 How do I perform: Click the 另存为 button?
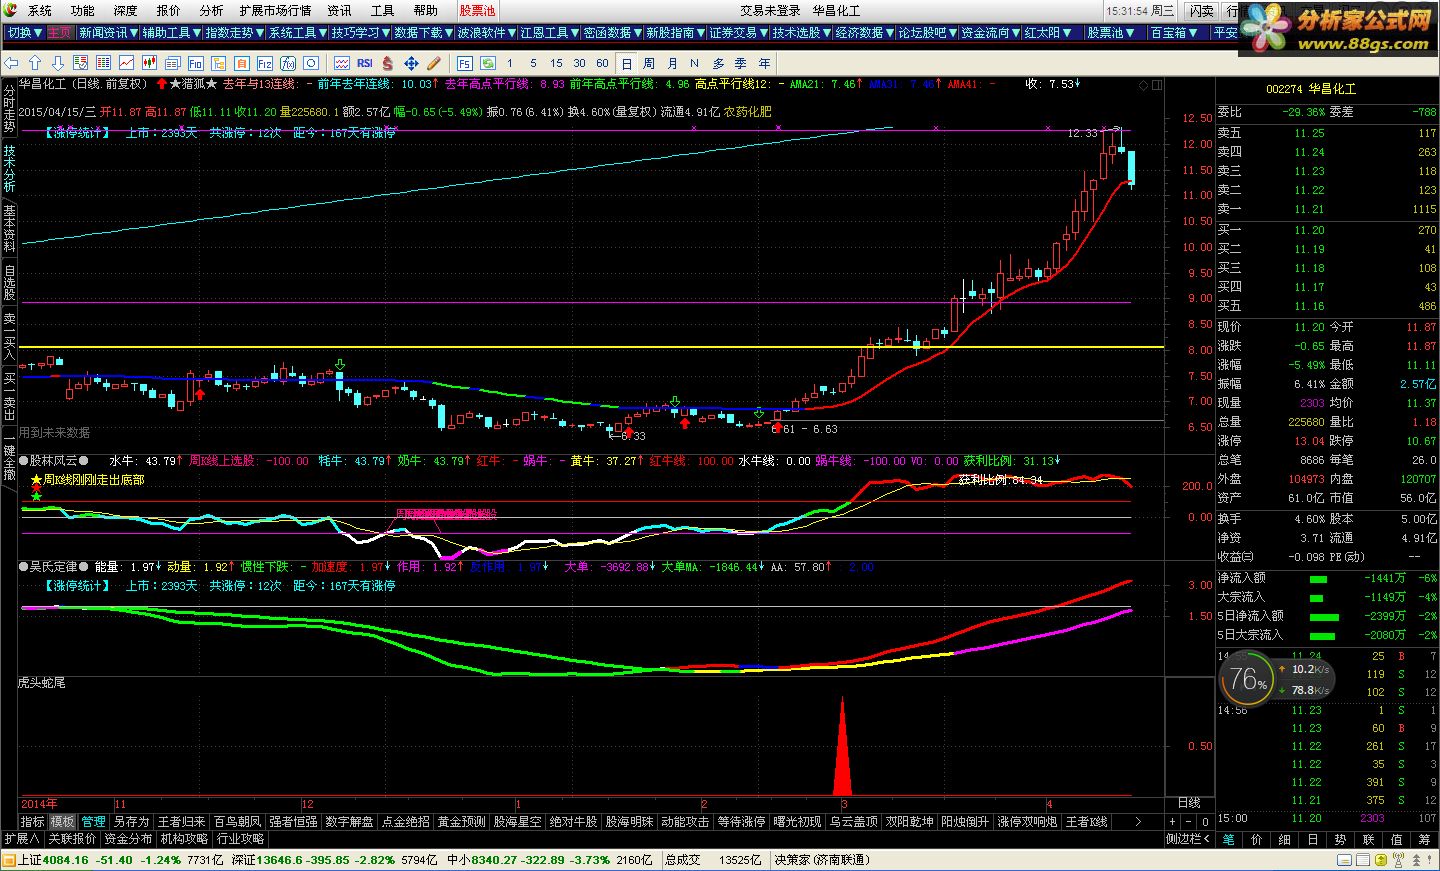click(131, 822)
